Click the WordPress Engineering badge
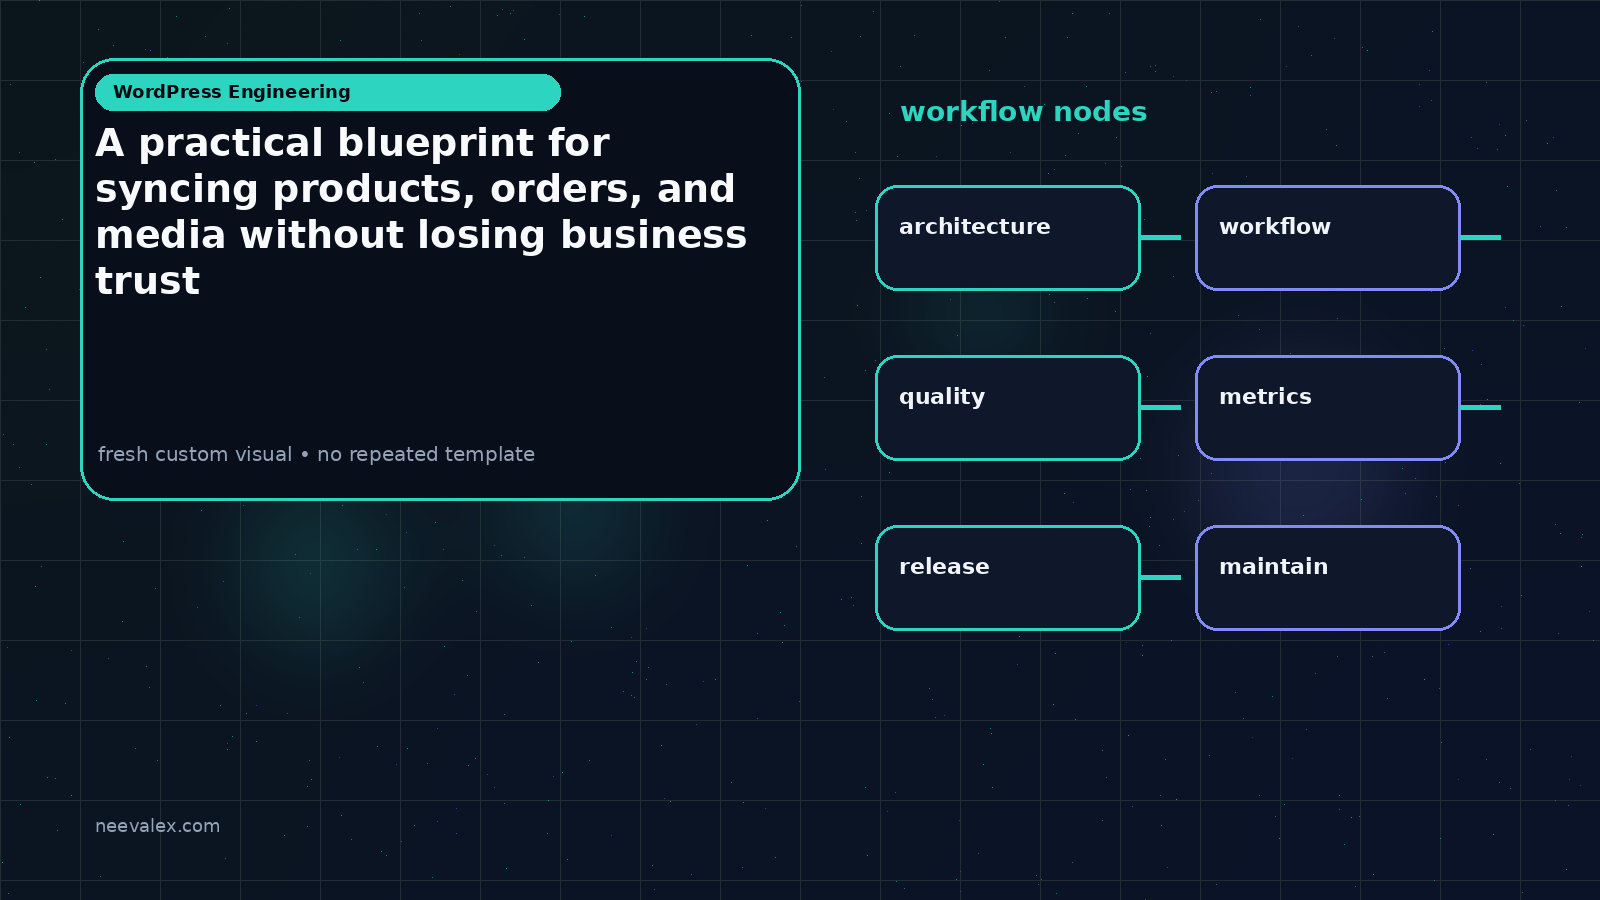The width and height of the screenshot is (1600, 900). tap(328, 92)
